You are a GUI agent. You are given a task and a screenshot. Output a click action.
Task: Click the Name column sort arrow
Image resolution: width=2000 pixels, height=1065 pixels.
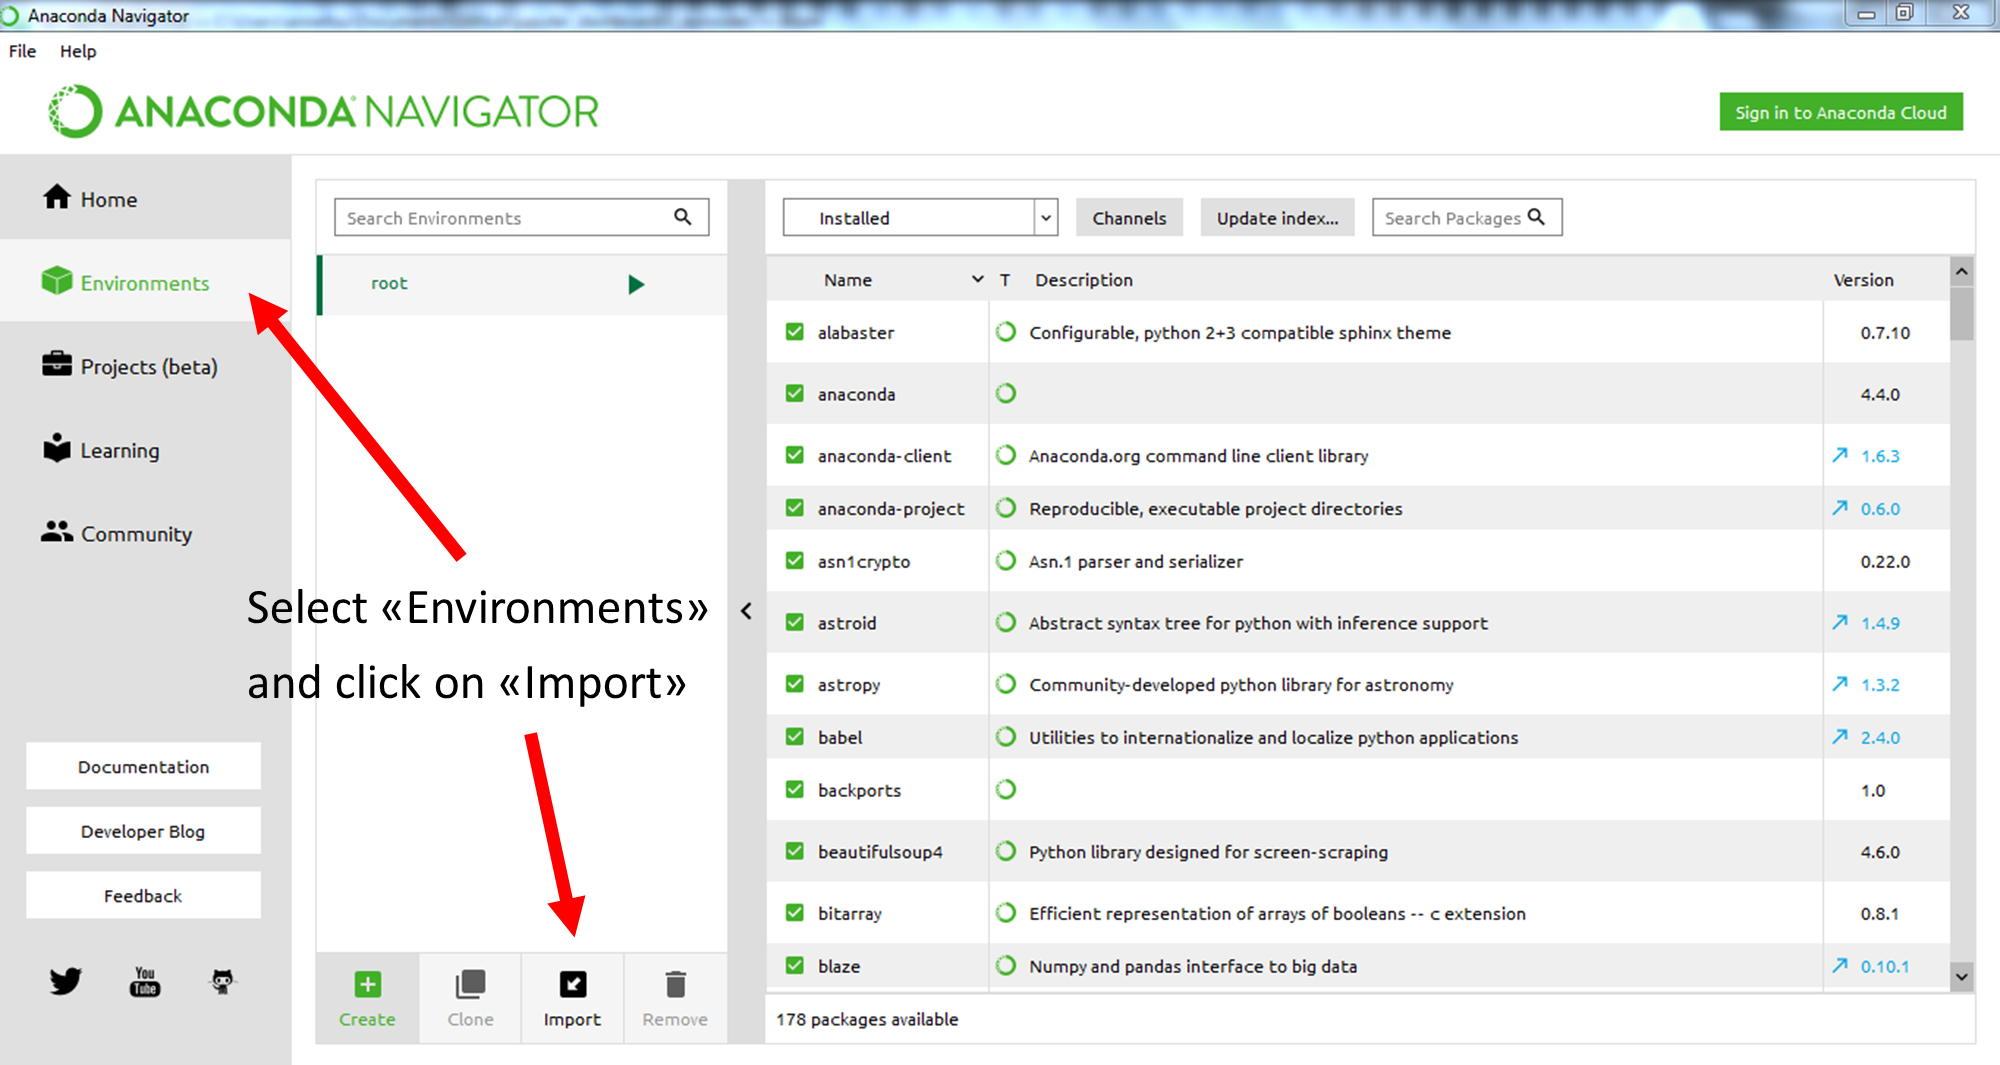(x=977, y=280)
